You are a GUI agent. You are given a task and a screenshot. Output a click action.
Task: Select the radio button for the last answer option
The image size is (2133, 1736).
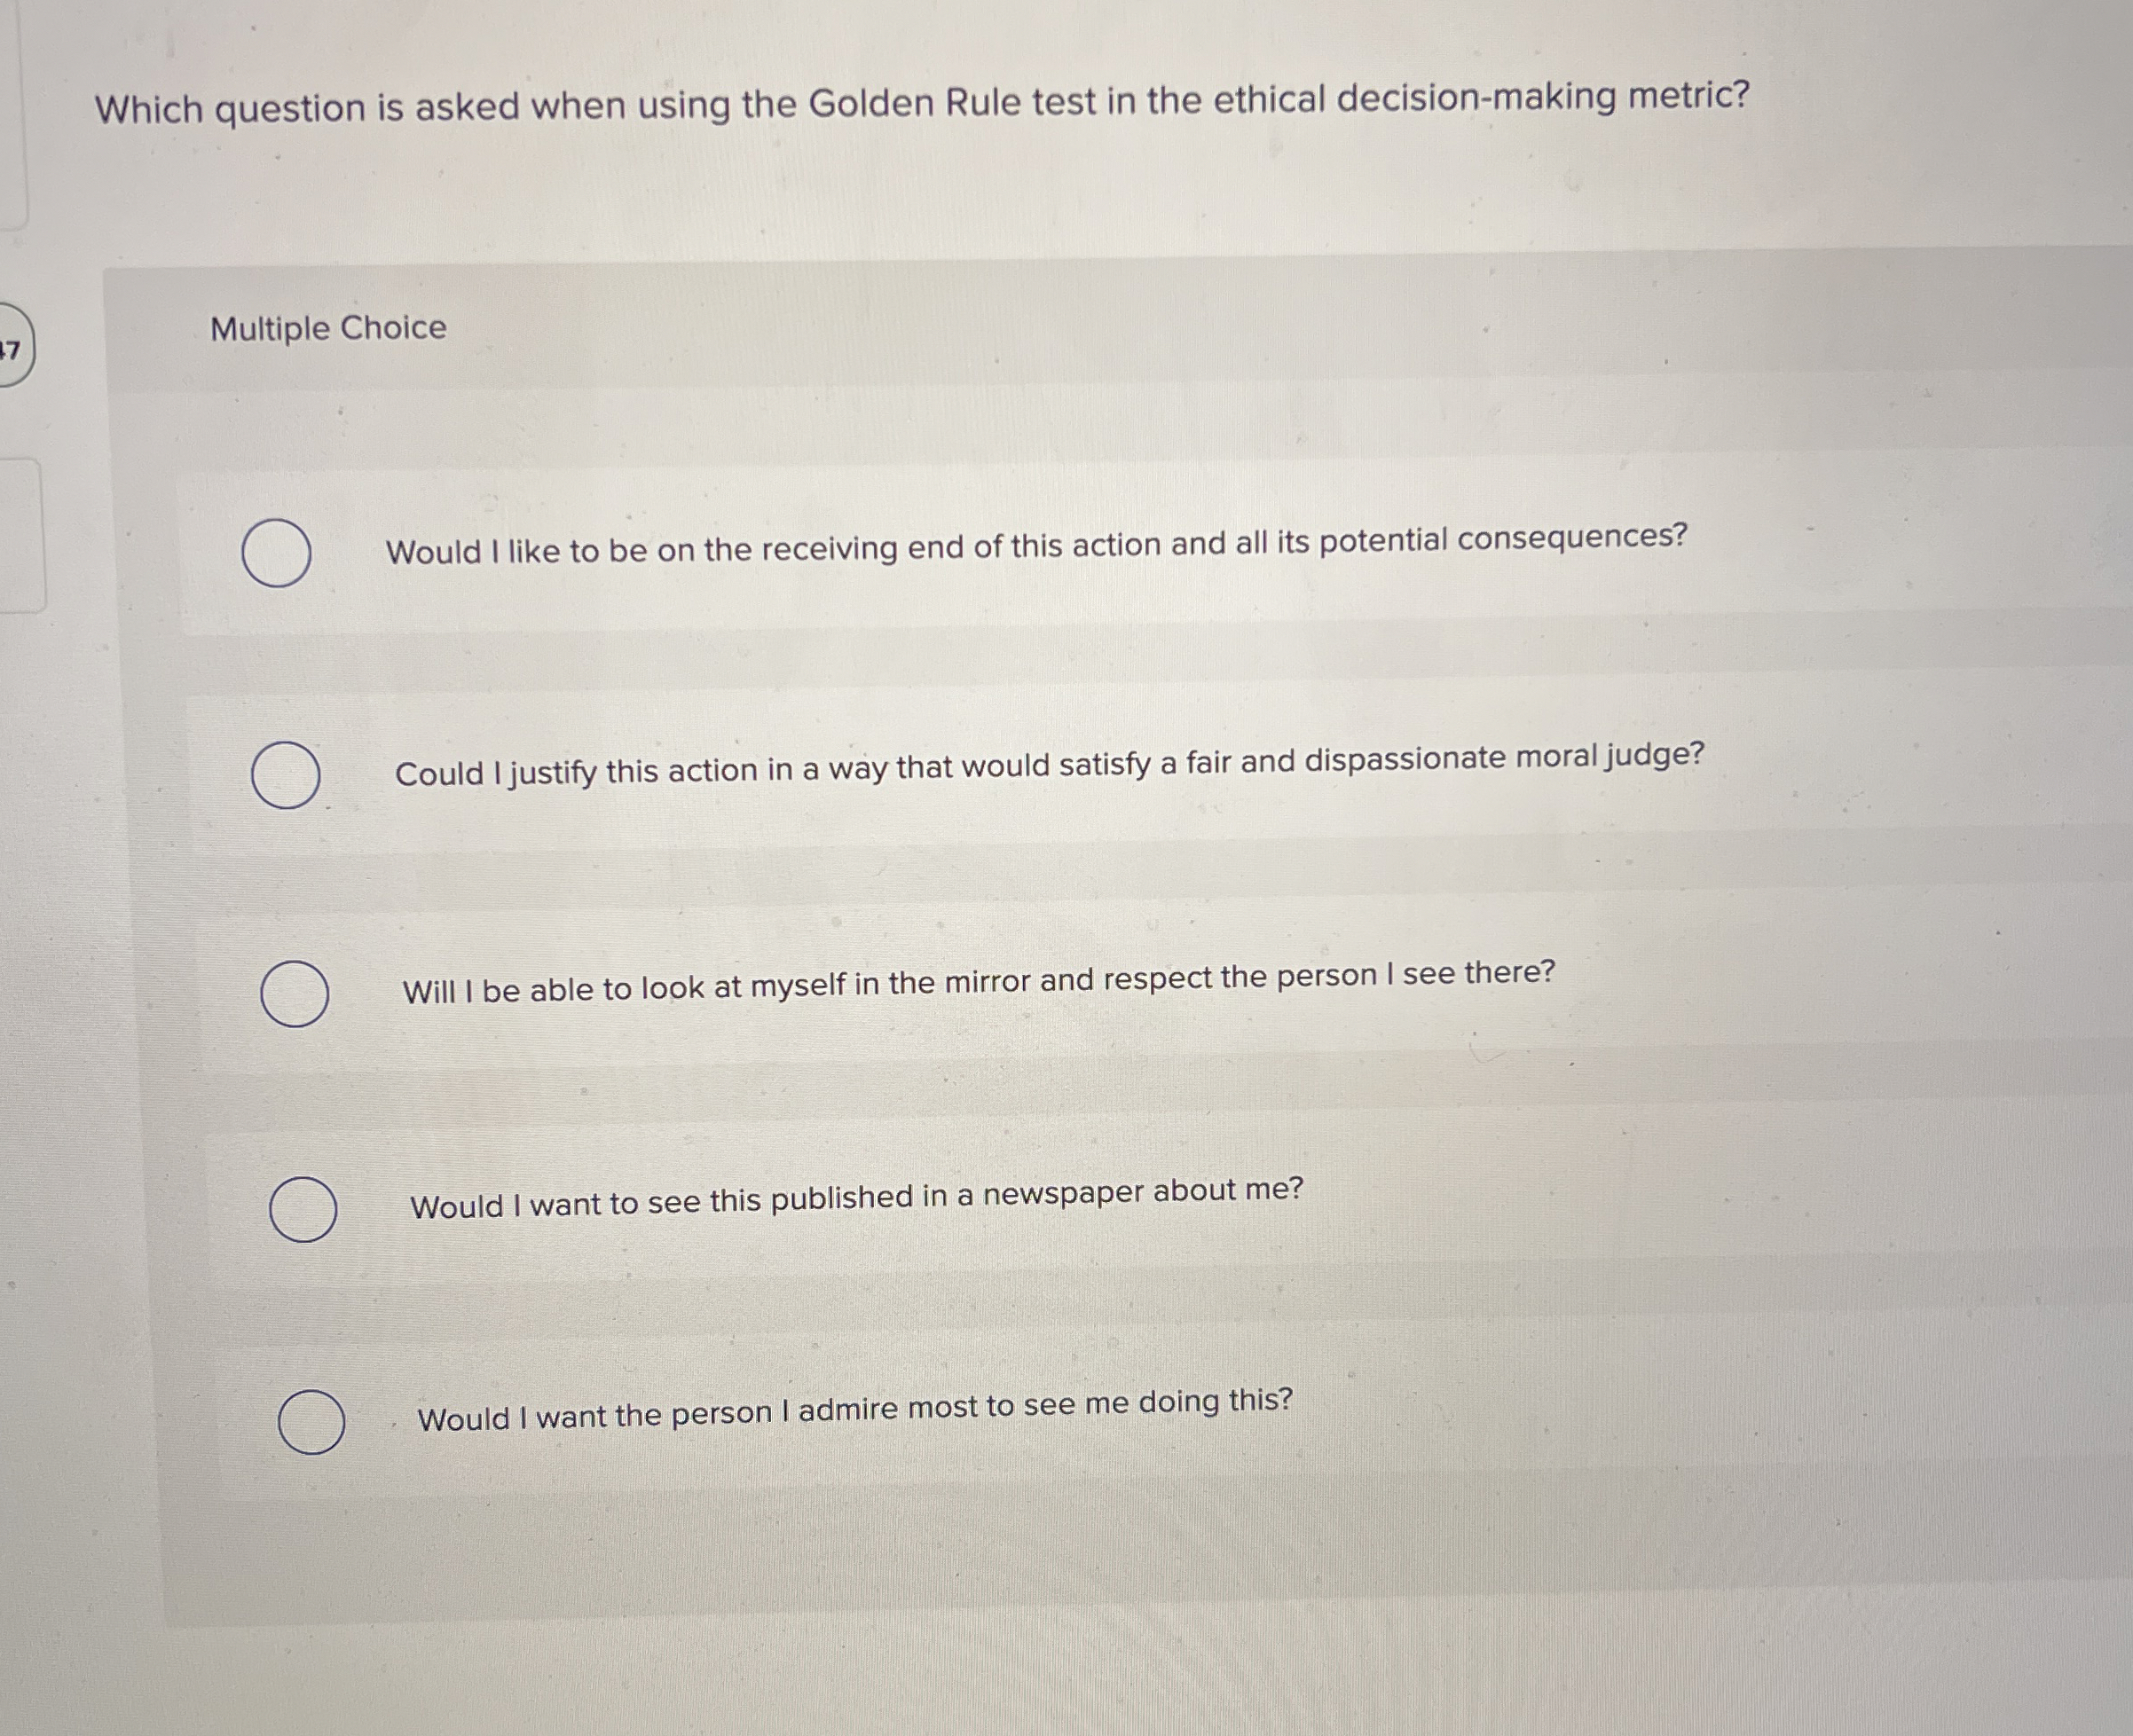click(314, 1423)
